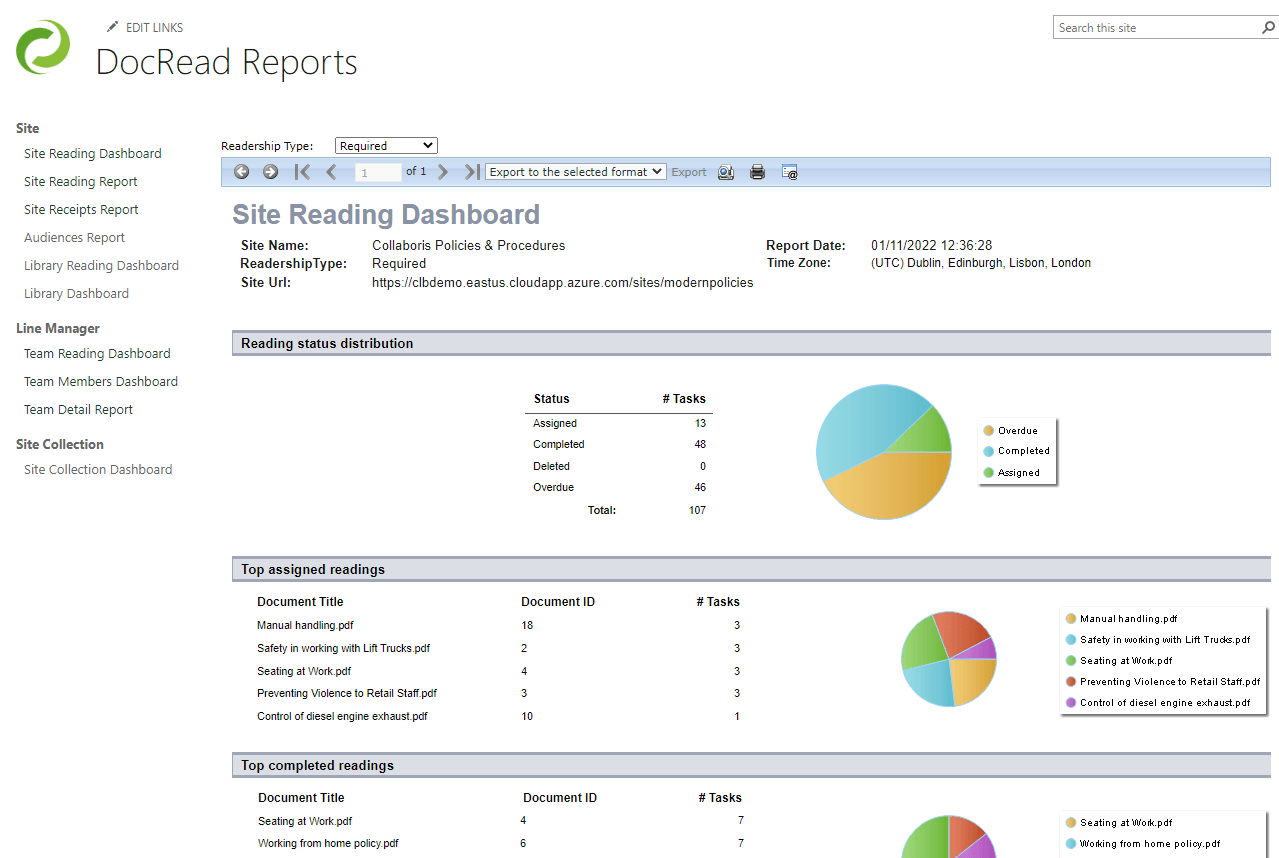Open the Readership Type dropdown
Screen dimensions: 1279x858
click(x=386, y=146)
